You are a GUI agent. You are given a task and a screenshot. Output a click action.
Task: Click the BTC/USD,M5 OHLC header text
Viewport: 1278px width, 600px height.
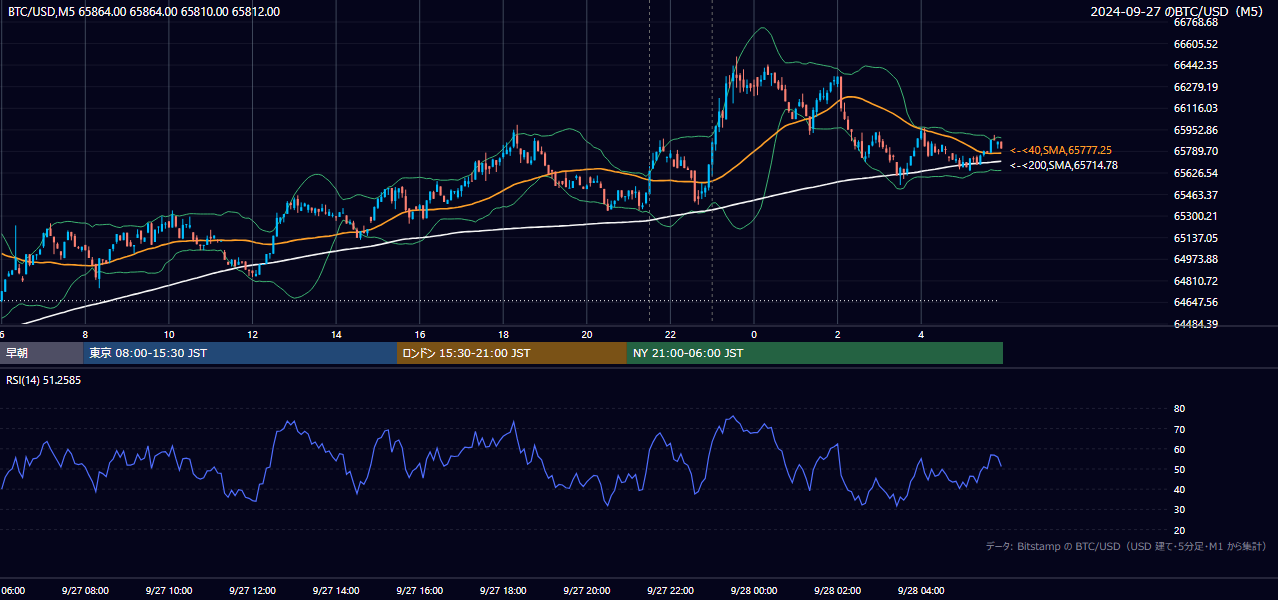(143, 12)
